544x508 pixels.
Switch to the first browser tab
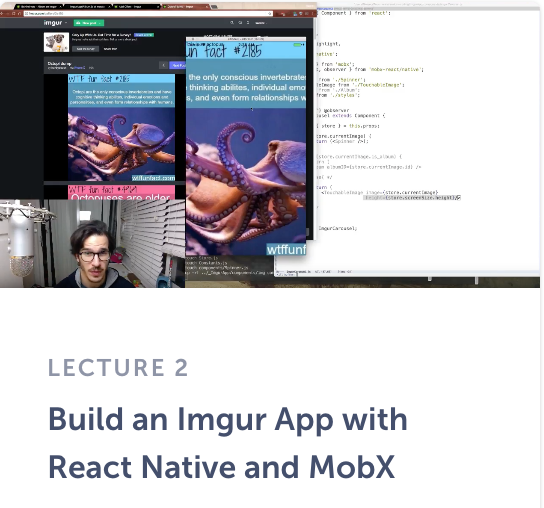[x=39, y=7]
